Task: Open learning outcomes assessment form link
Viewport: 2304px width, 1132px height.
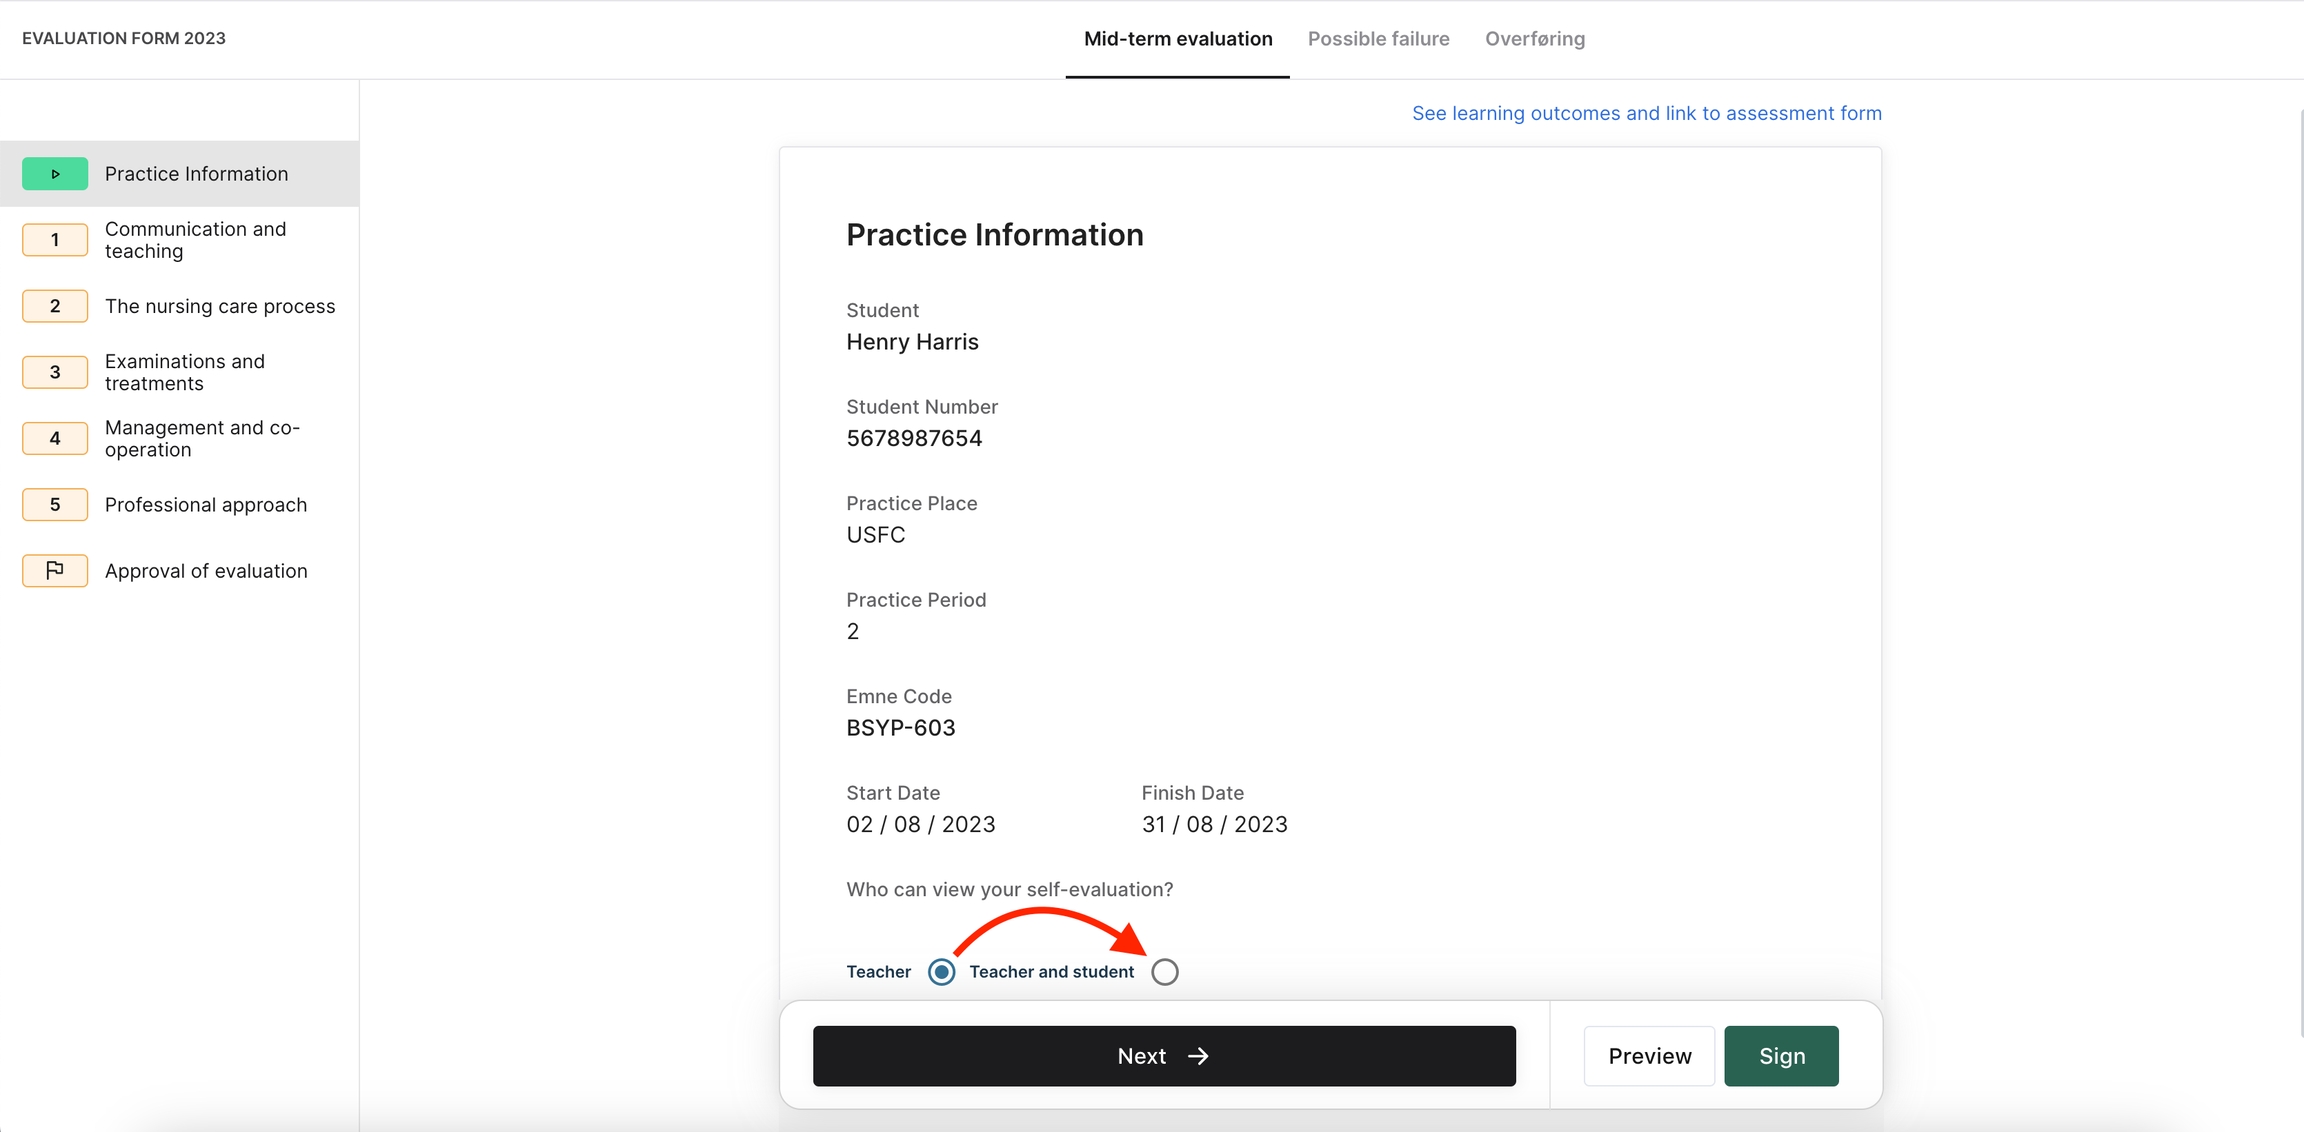Action: tap(1646, 113)
